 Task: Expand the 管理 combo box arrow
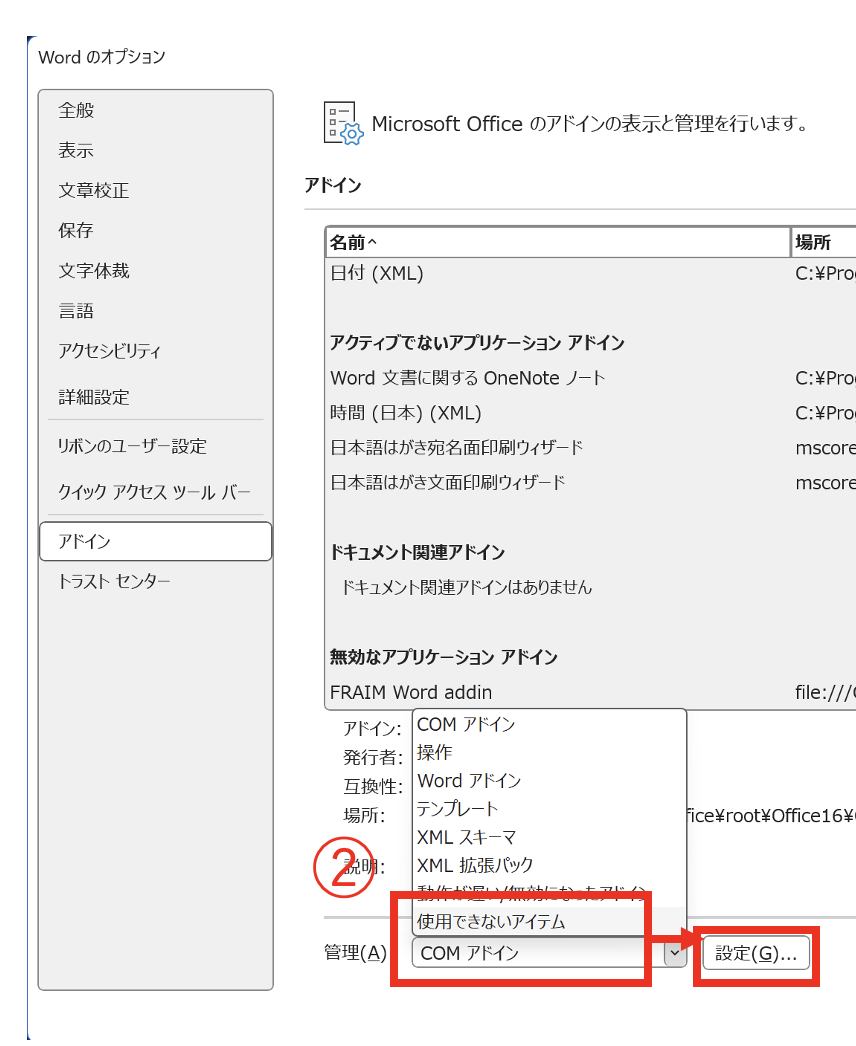[x=676, y=954]
